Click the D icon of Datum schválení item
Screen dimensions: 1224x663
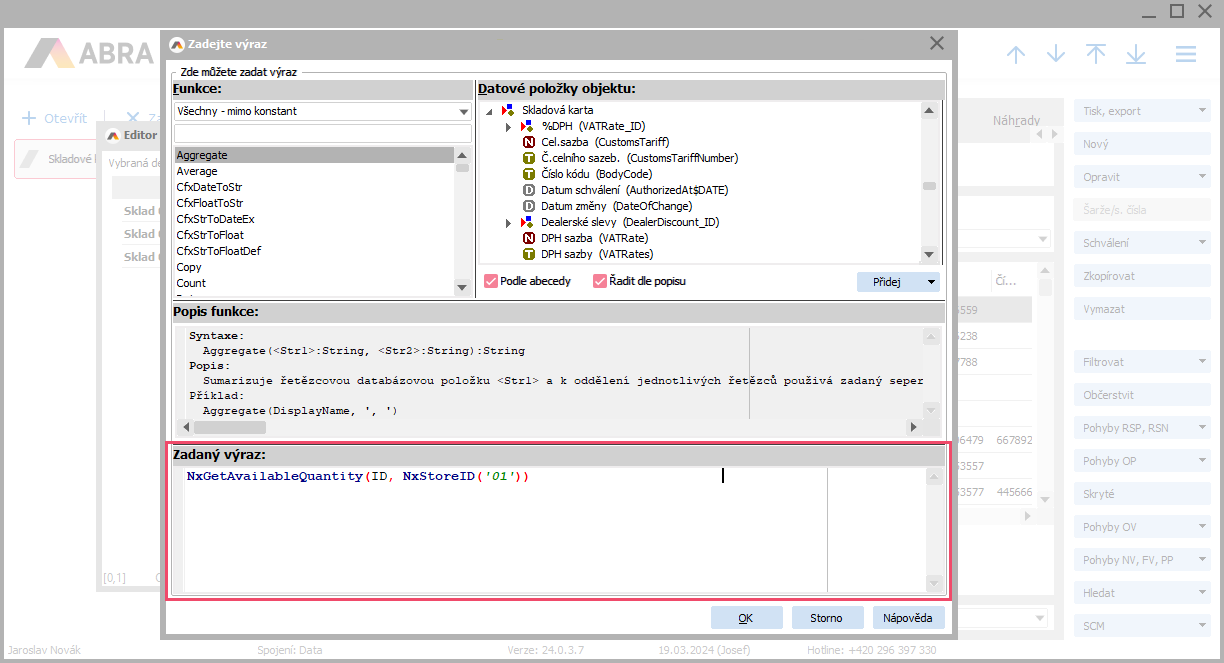(530, 190)
